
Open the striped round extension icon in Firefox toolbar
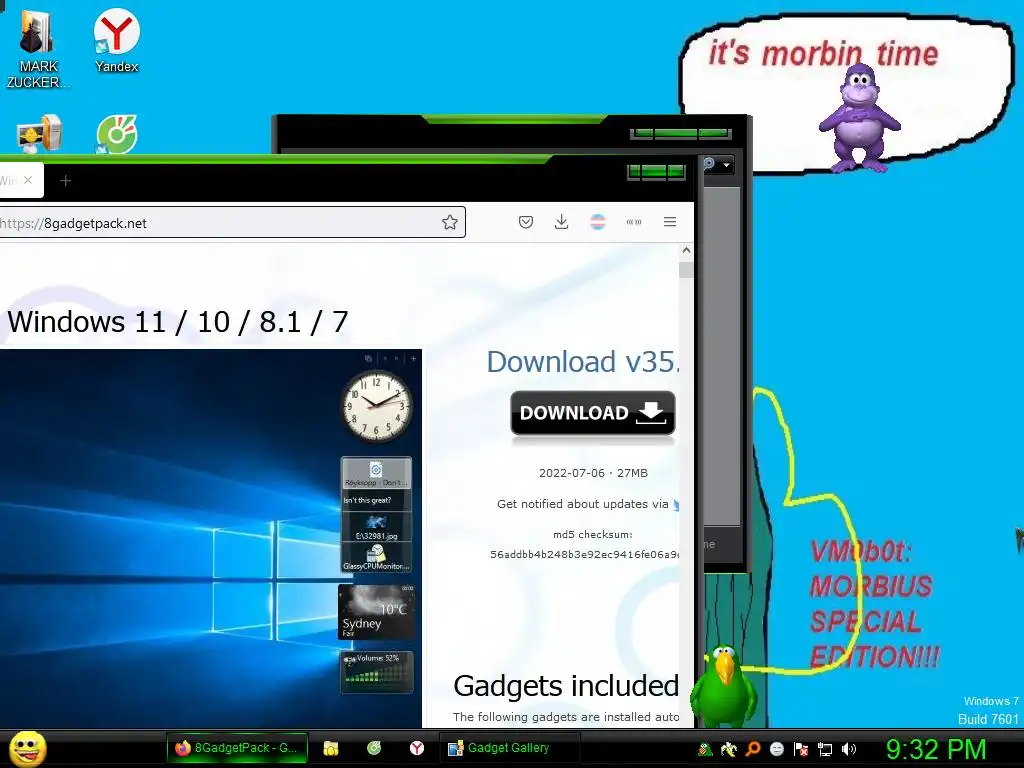[598, 222]
